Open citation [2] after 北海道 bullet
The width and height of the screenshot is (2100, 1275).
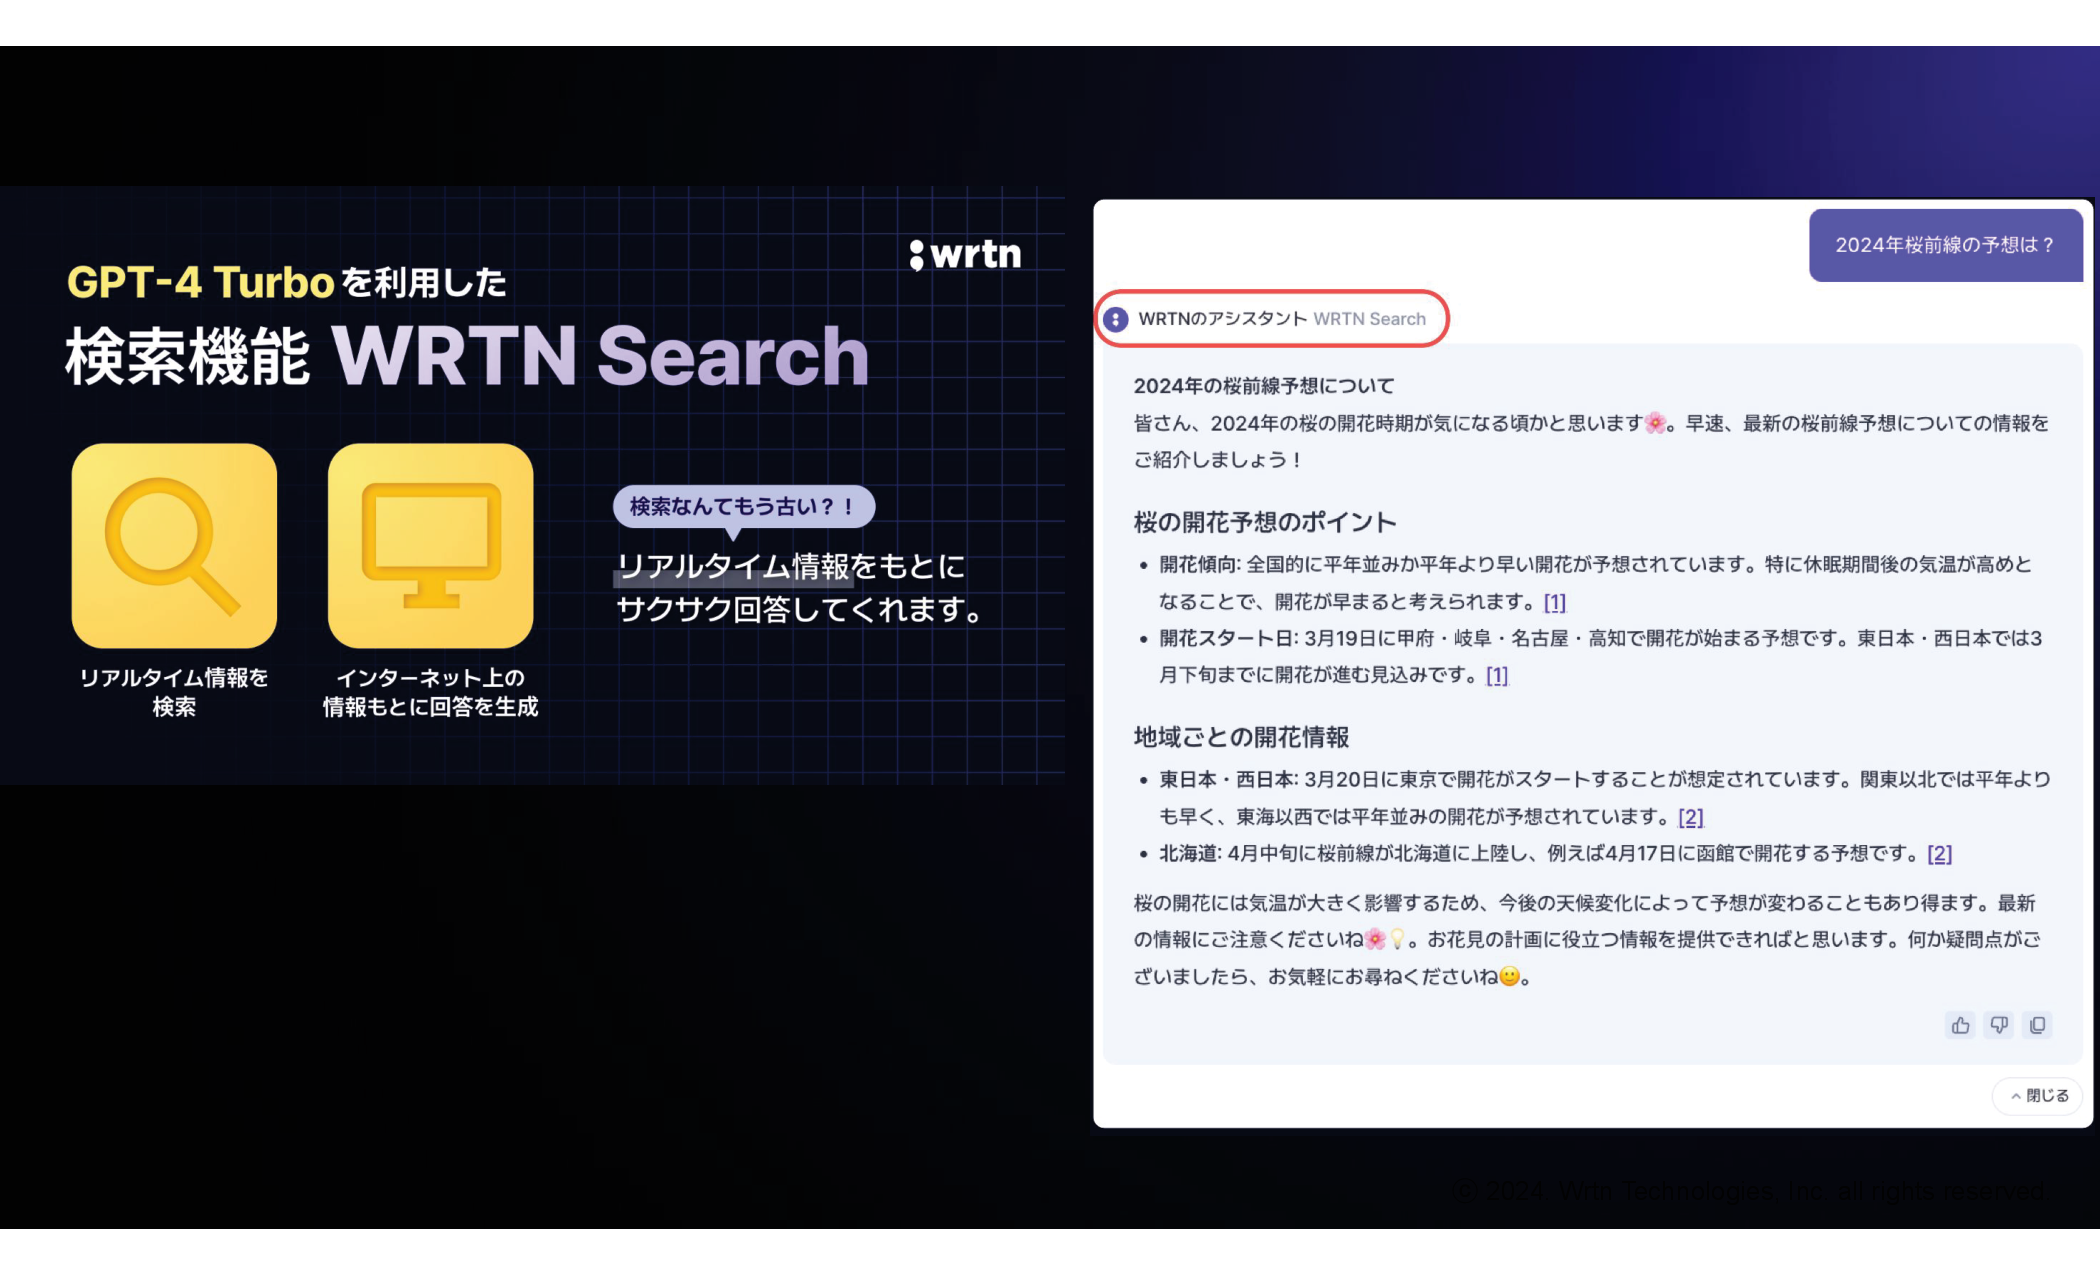tap(1939, 853)
